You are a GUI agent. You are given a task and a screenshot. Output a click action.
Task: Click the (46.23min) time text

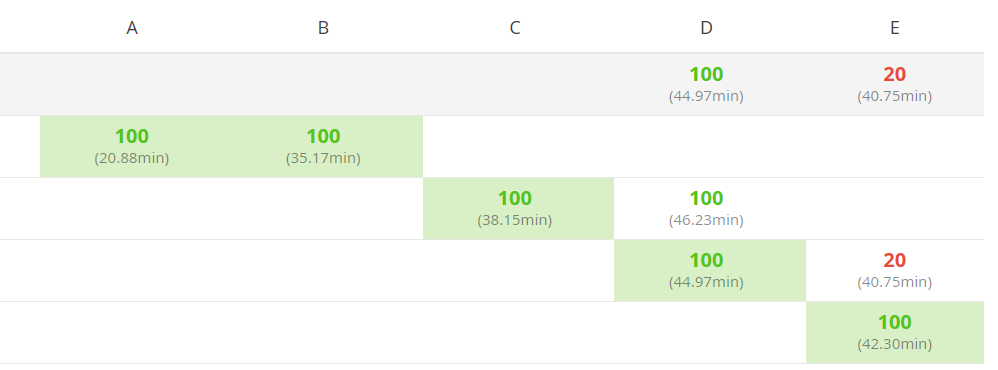coord(706,220)
